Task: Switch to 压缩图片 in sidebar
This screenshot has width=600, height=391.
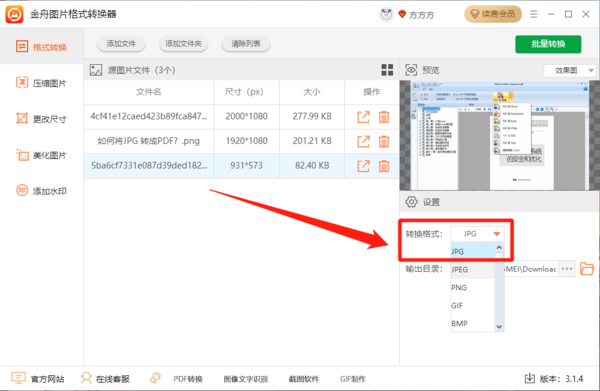Action: click(x=41, y=83)
